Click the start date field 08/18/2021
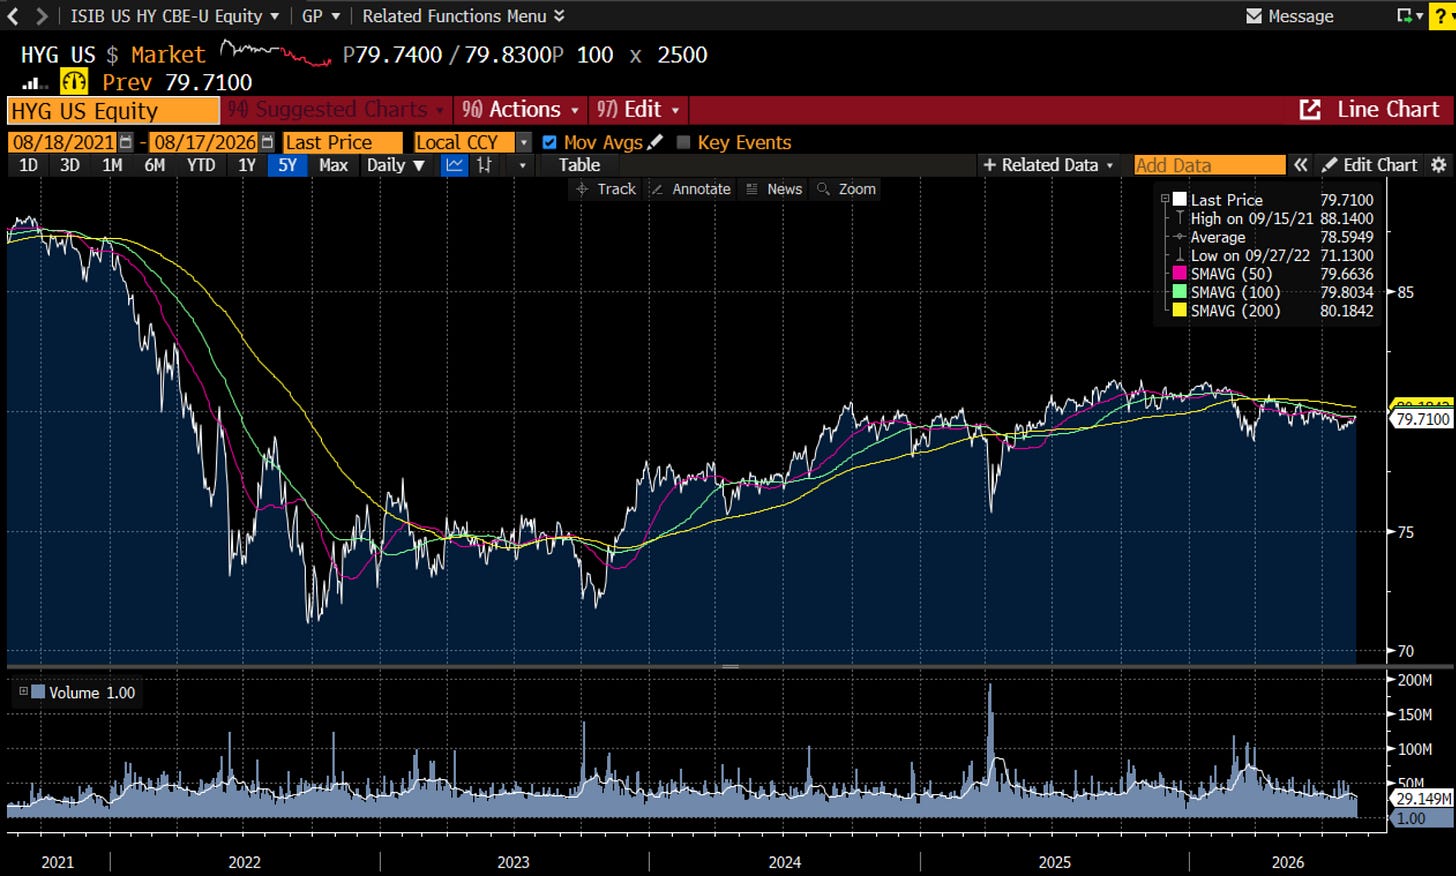The height and width of the screenshot is (876, 1456). [64, 142]
